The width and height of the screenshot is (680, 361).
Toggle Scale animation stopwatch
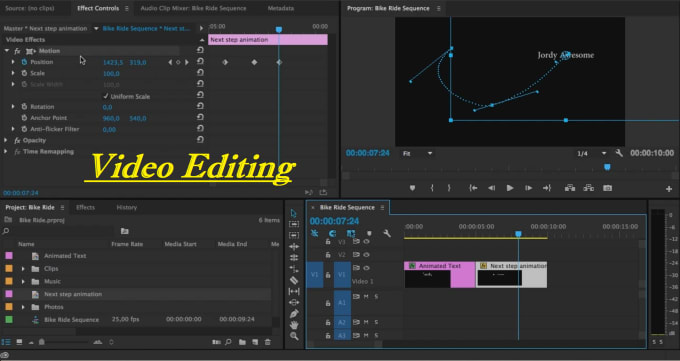click(x=24, y=73)
